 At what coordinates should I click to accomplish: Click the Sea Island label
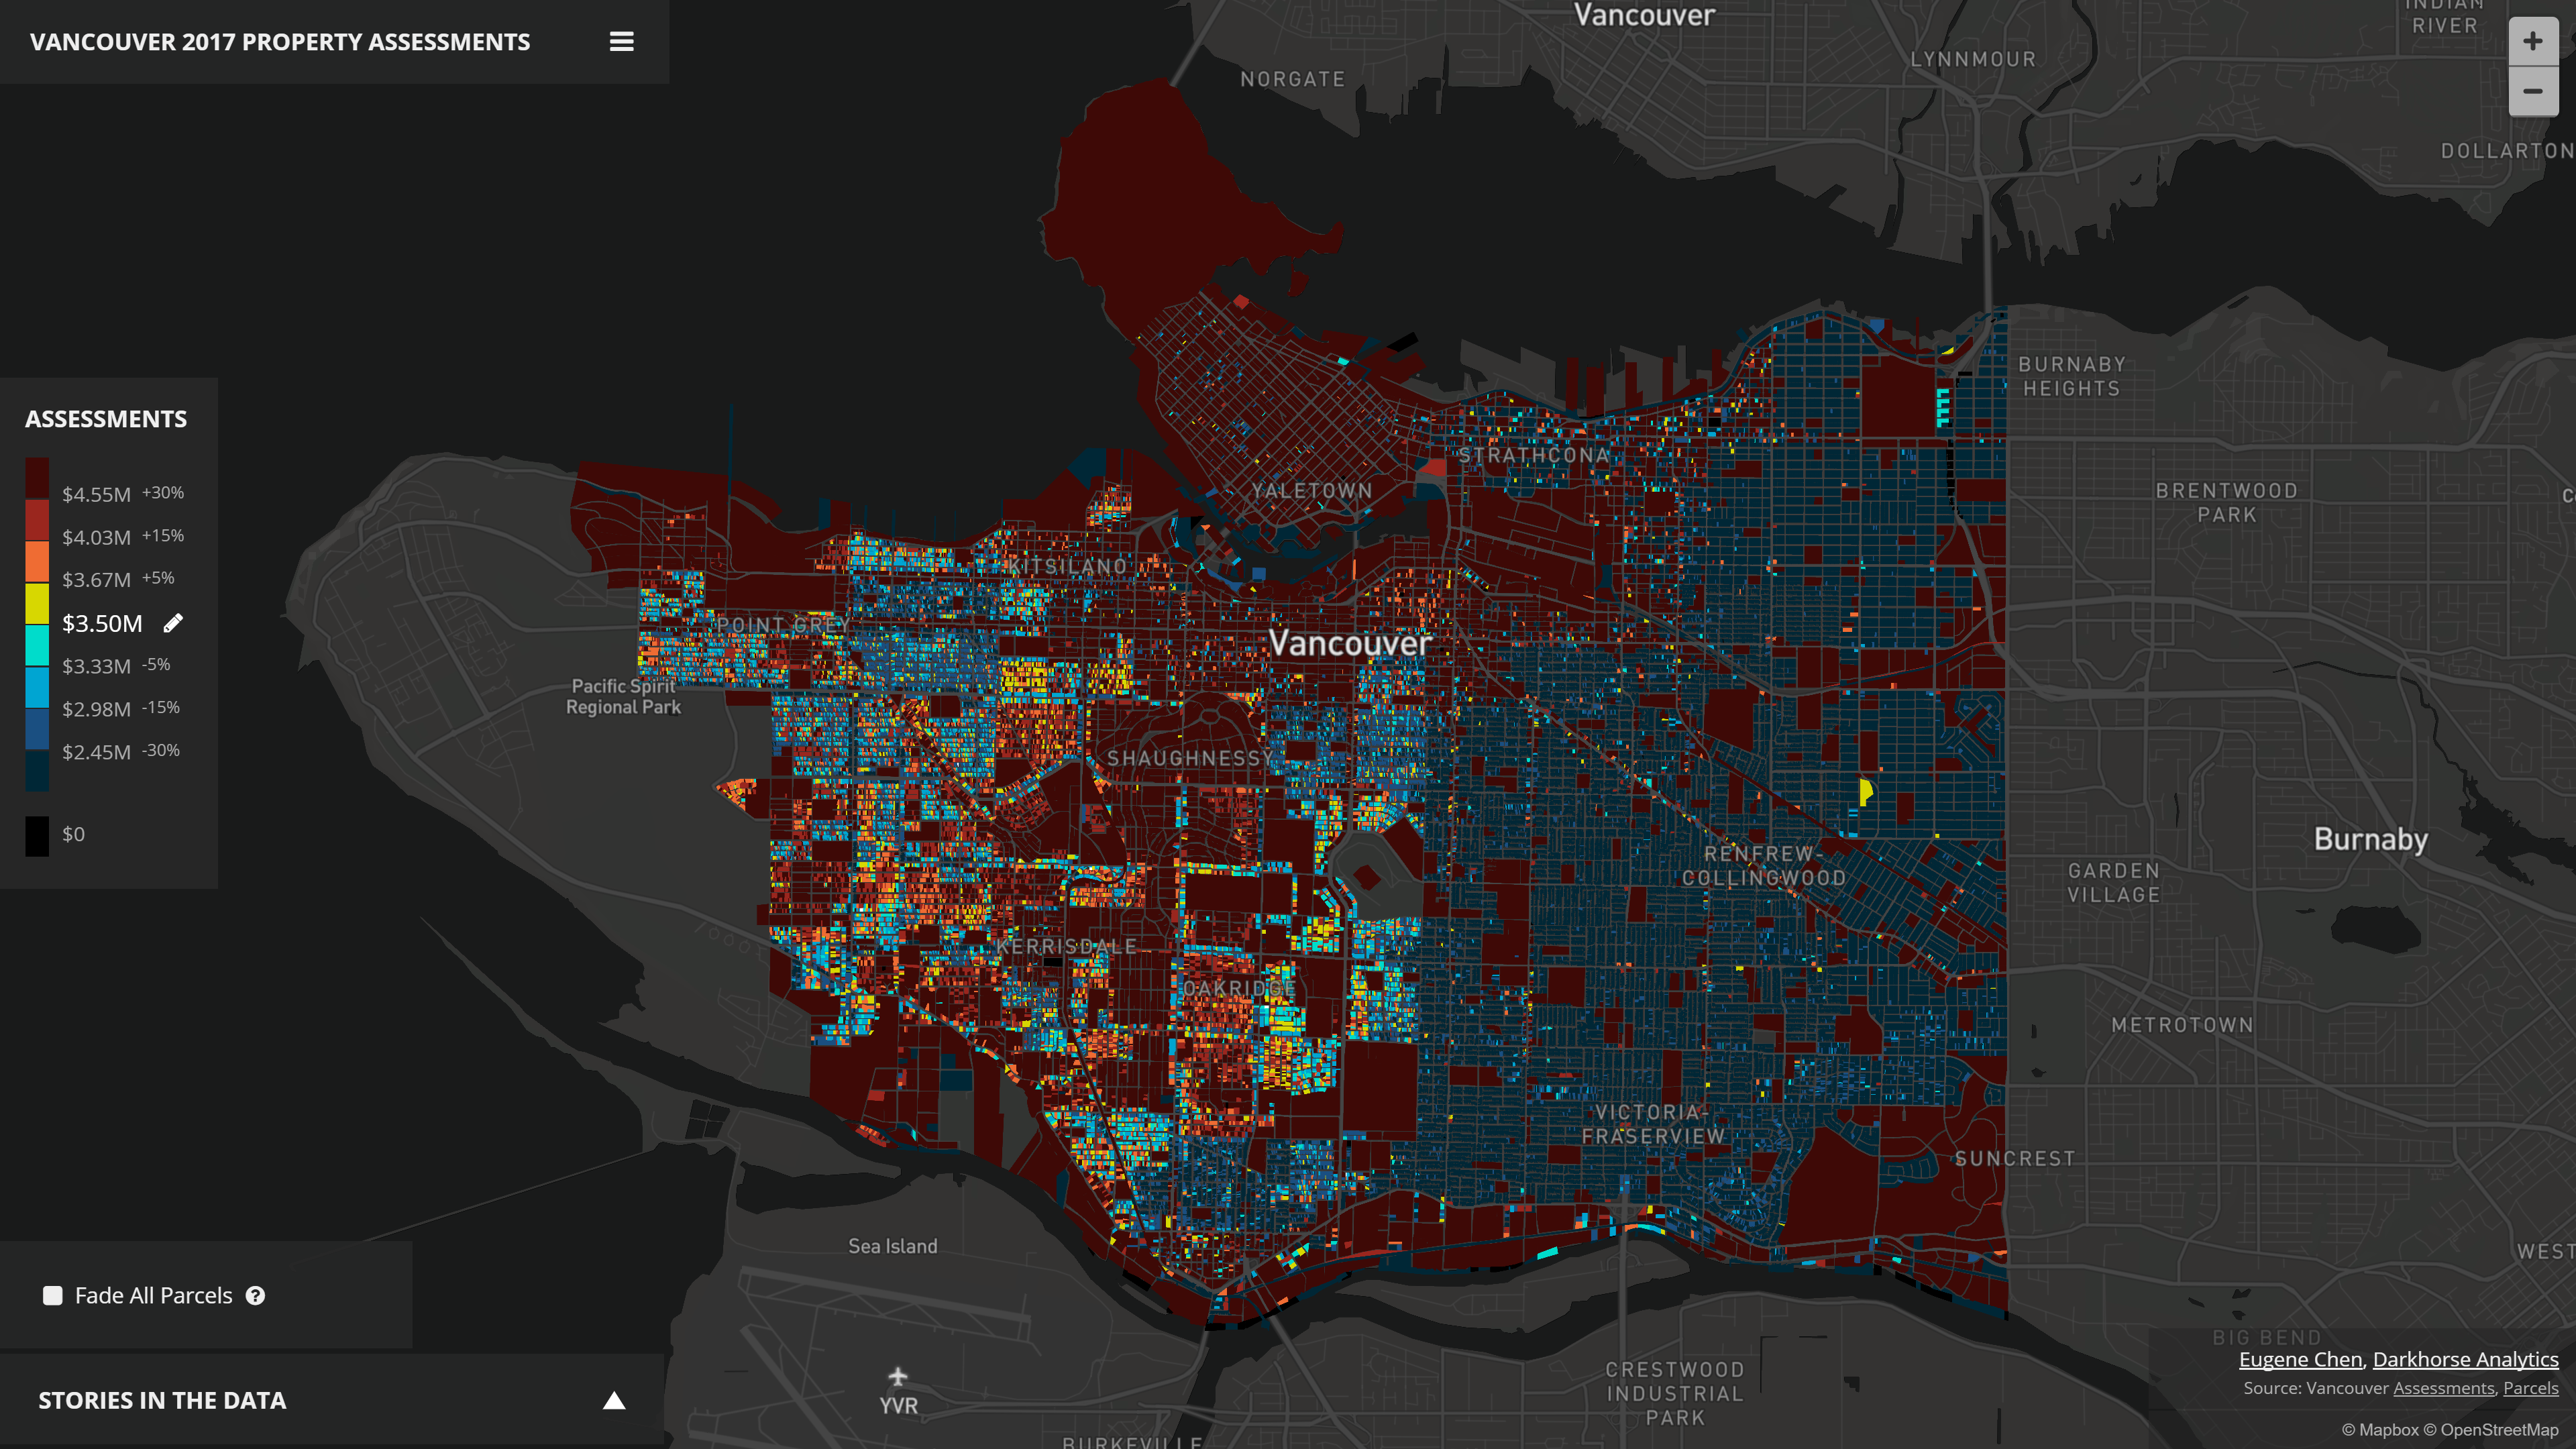tap(893, 1246)
